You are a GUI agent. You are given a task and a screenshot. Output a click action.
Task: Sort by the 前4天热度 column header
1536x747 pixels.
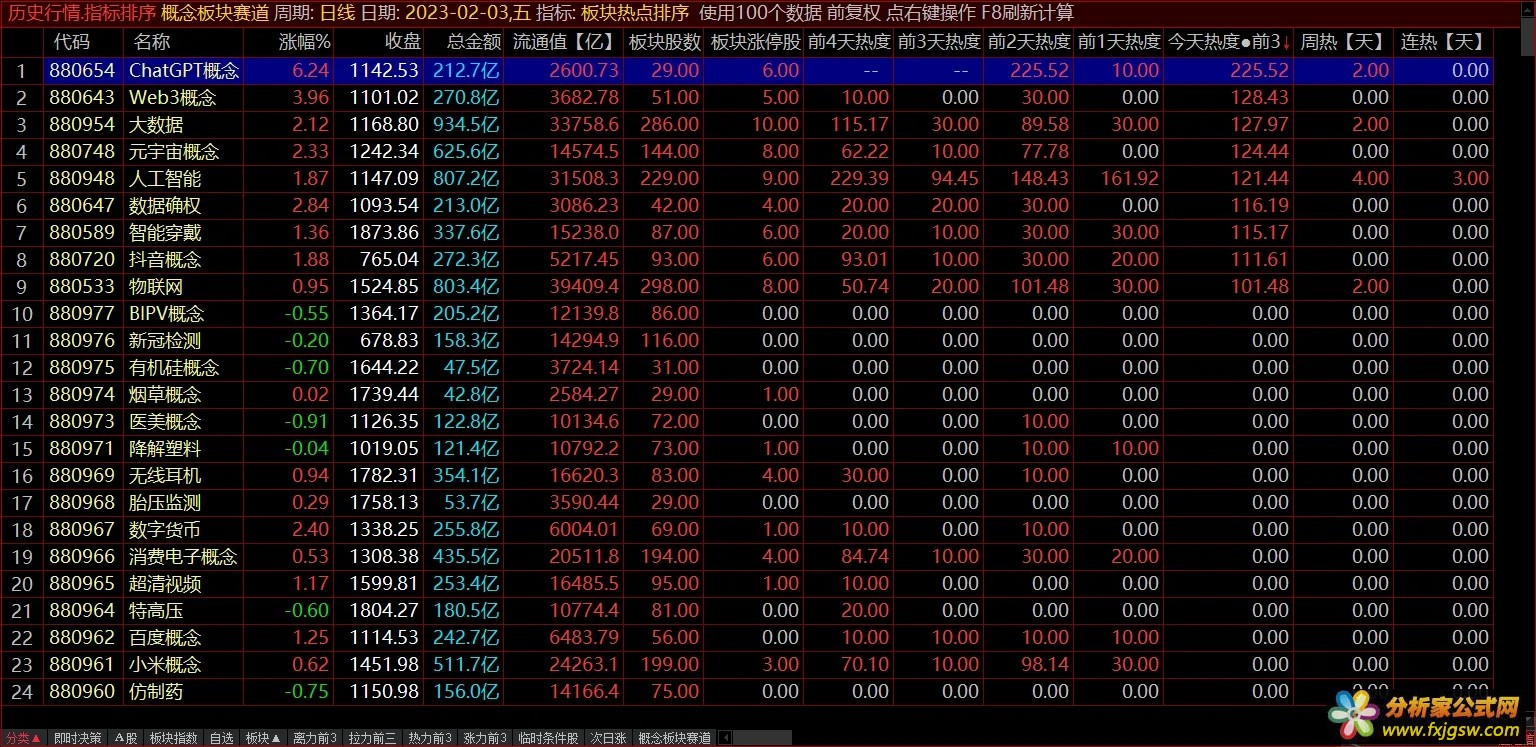tap(848, 42)
